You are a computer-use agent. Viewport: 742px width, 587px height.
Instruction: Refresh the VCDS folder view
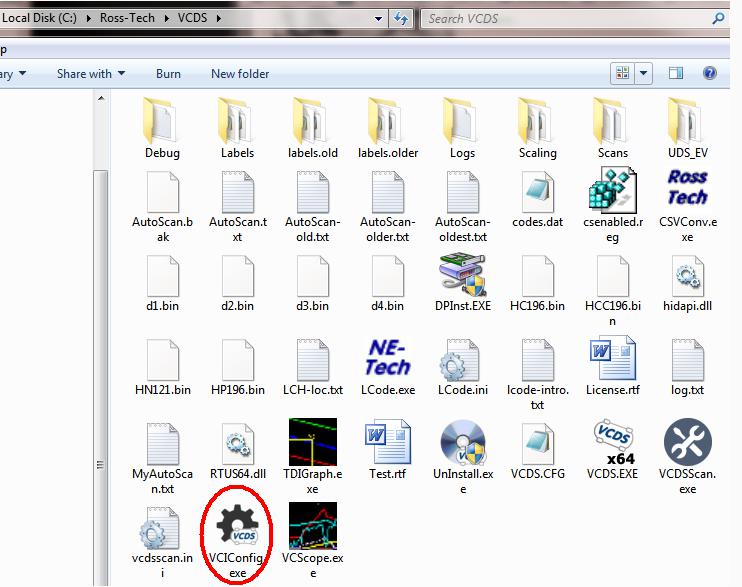point(401,18)
